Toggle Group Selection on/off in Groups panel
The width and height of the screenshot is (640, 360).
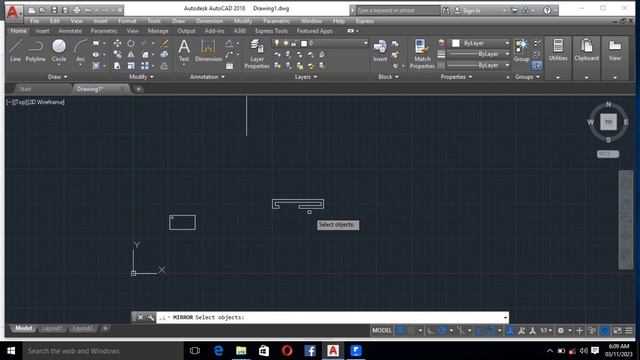click(537, 65)
